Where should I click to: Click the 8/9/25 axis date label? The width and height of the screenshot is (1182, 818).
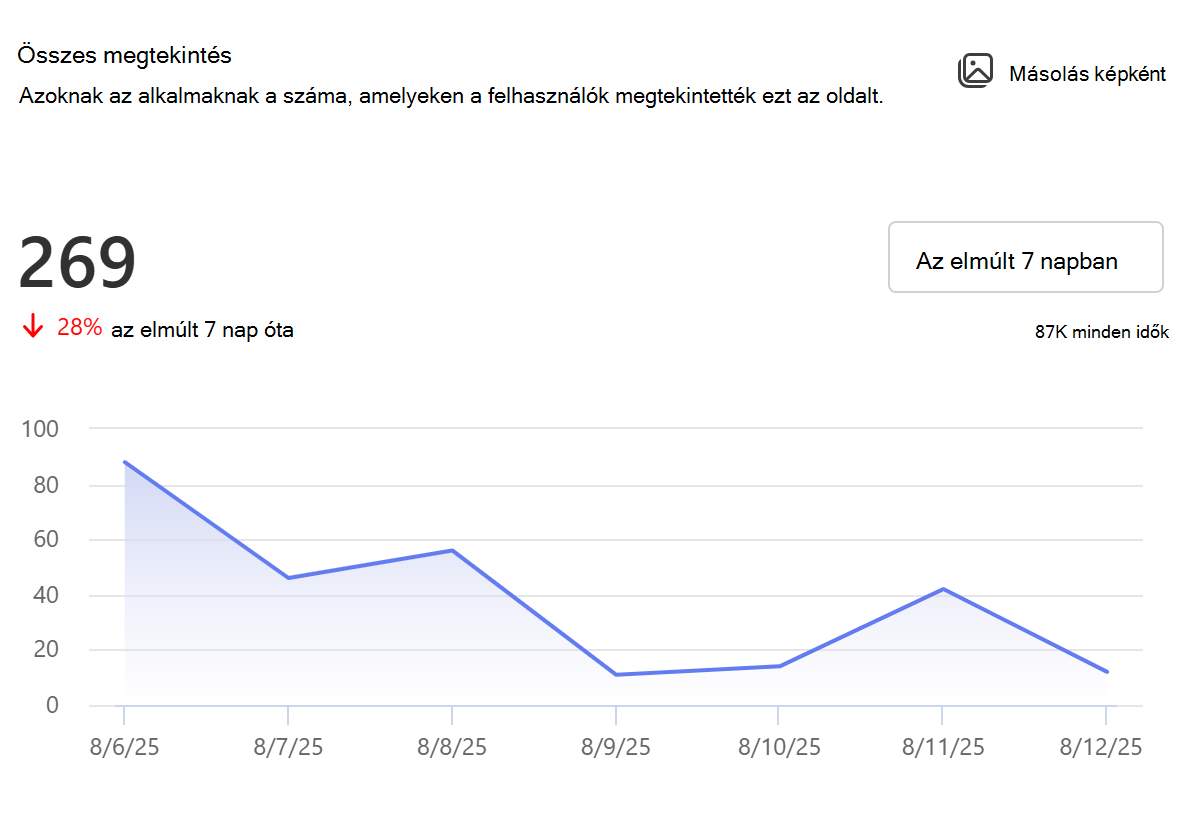coord(616,747)
